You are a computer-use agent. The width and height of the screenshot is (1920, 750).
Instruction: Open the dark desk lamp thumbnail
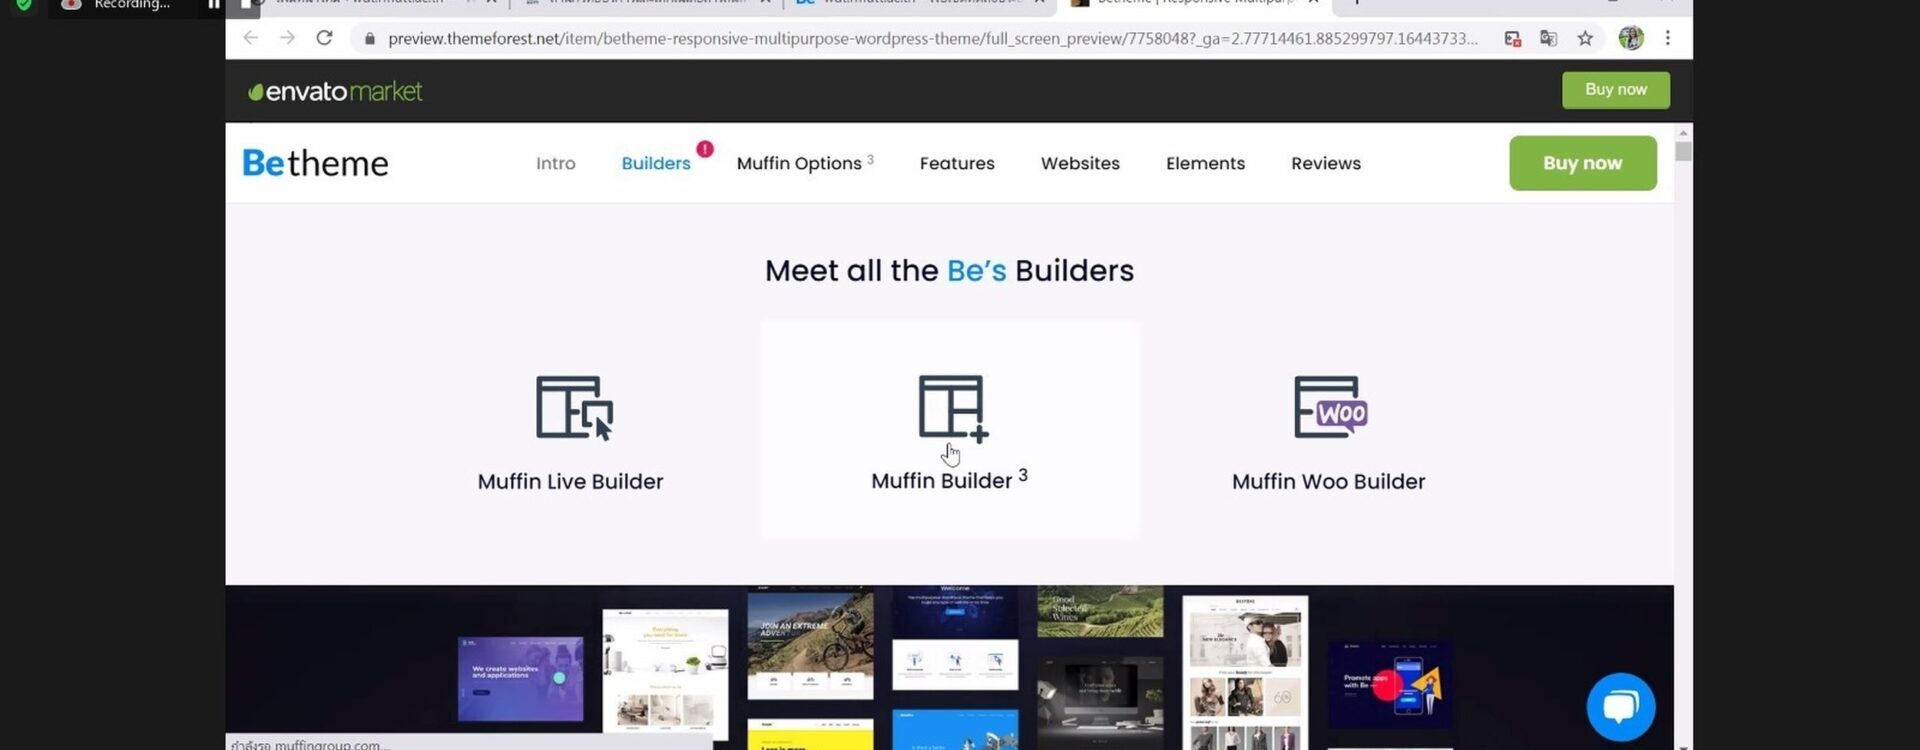[x=1100, y=702]
